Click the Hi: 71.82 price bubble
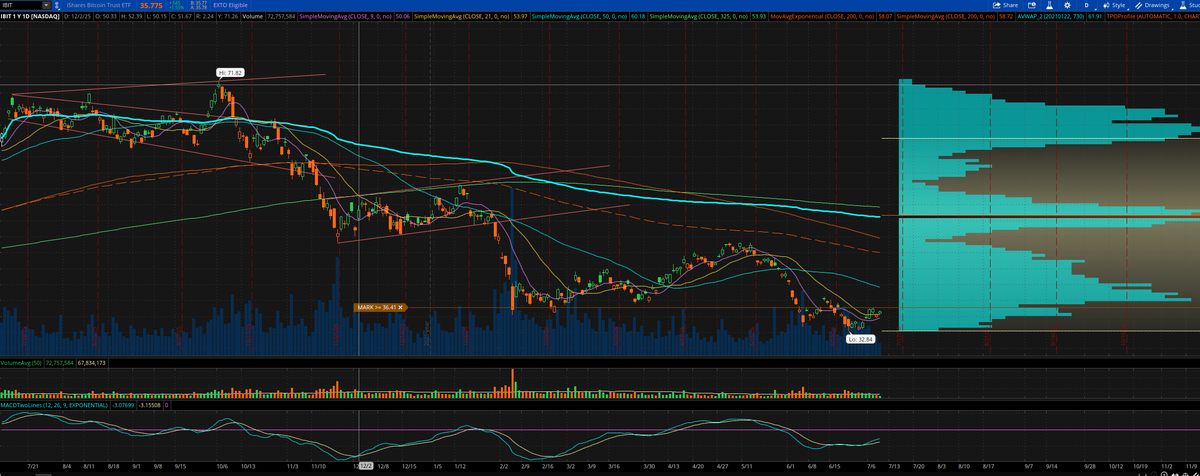The image size is (1200, 476). (231, 72)
